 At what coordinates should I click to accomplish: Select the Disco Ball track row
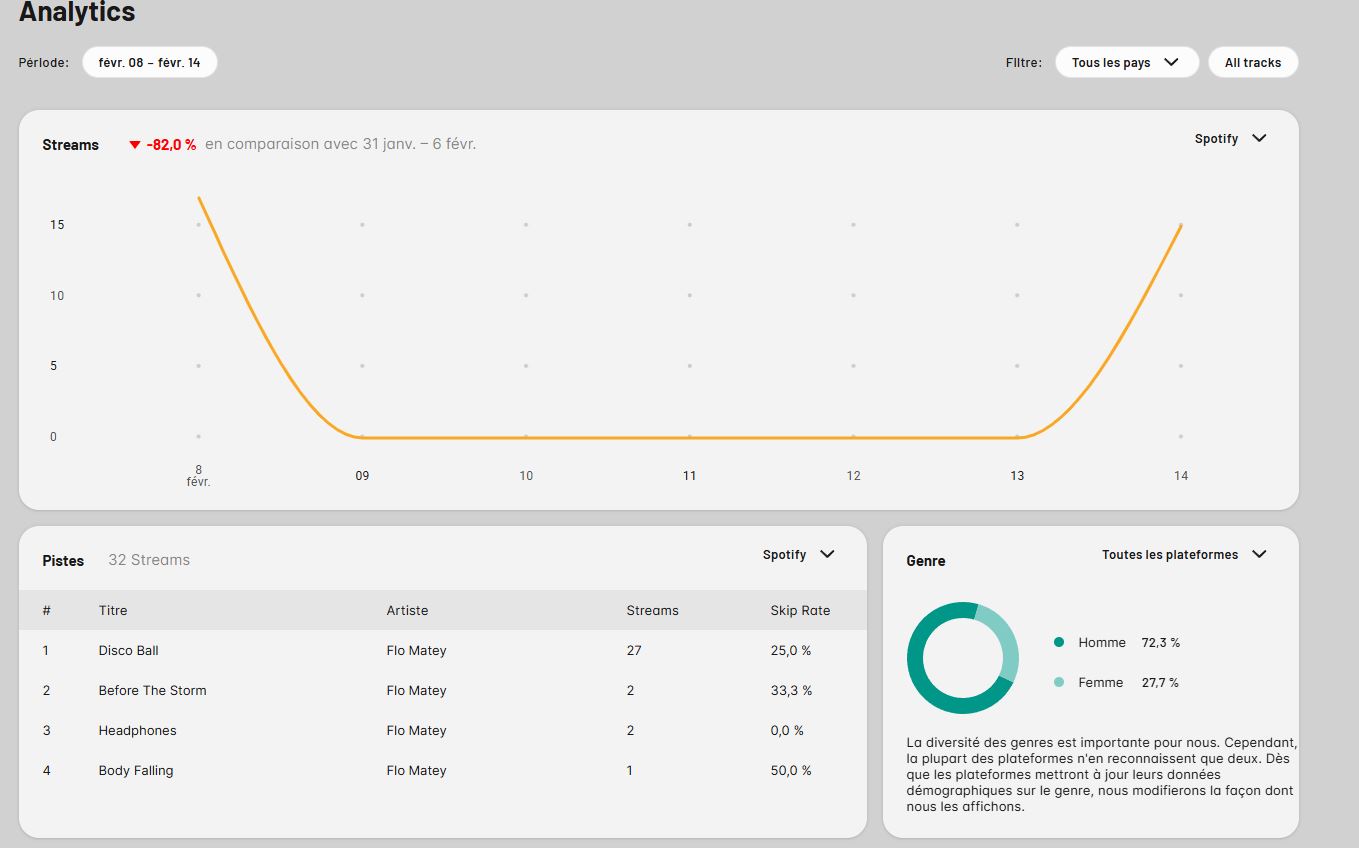(129, 651)
